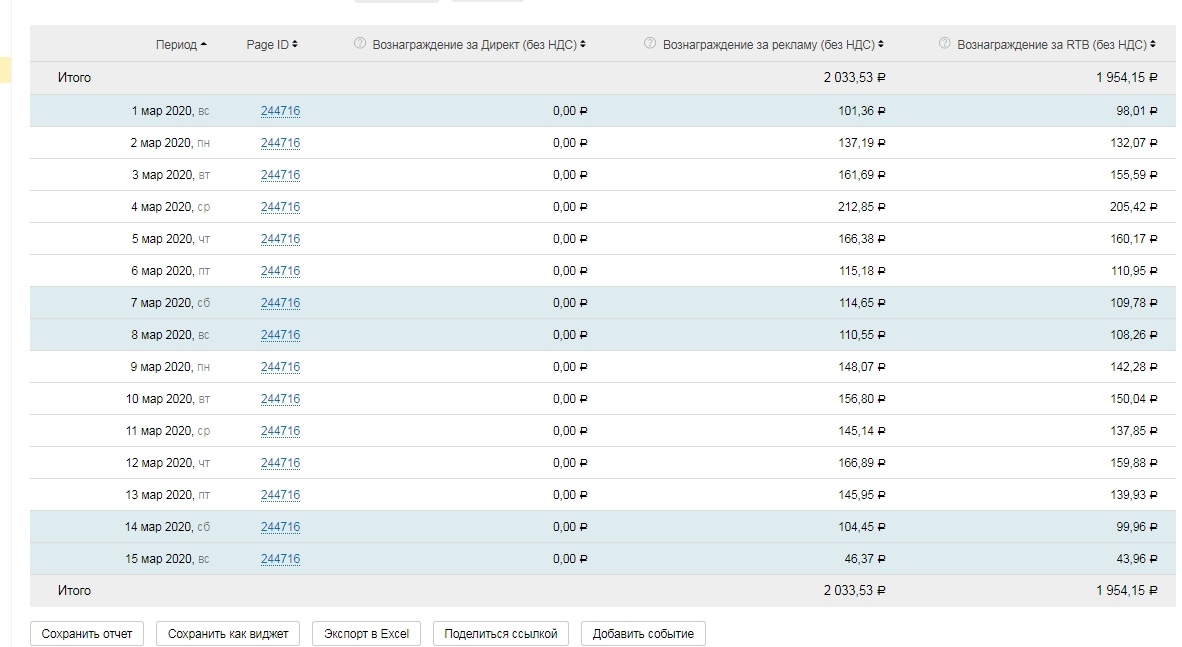1182x647 pixels.
Task: Sort by Вознаграждение за рекламу column header
Action: [768, 44]
